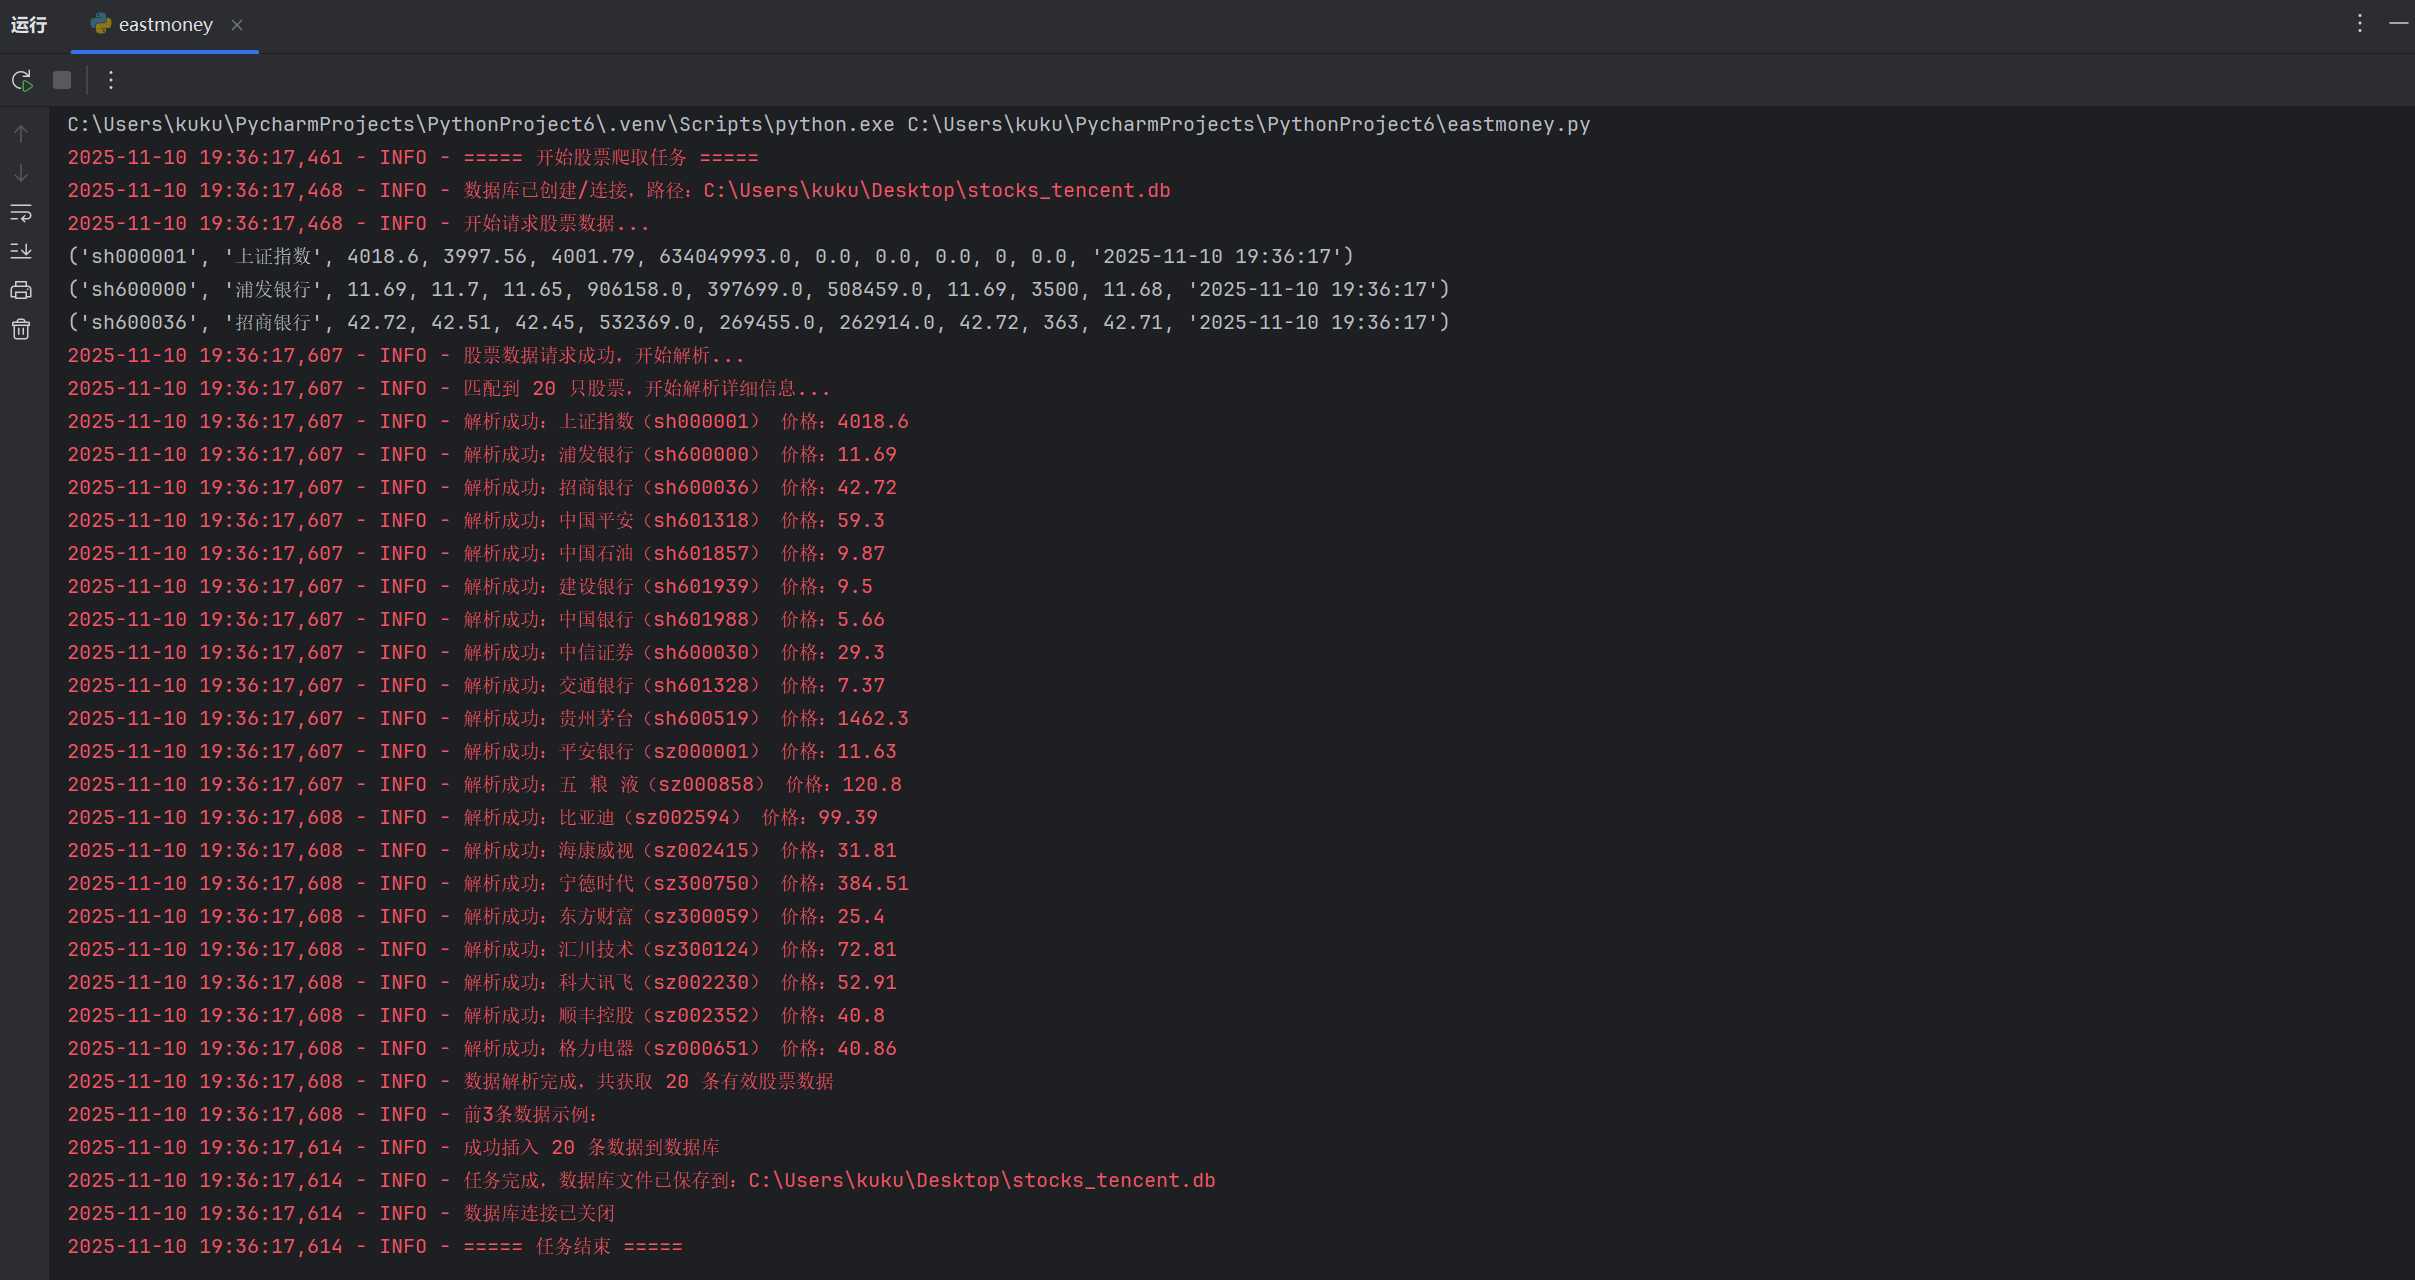Toggle soft-wrap for console output
The image size is (2415, 1280).
21,213
